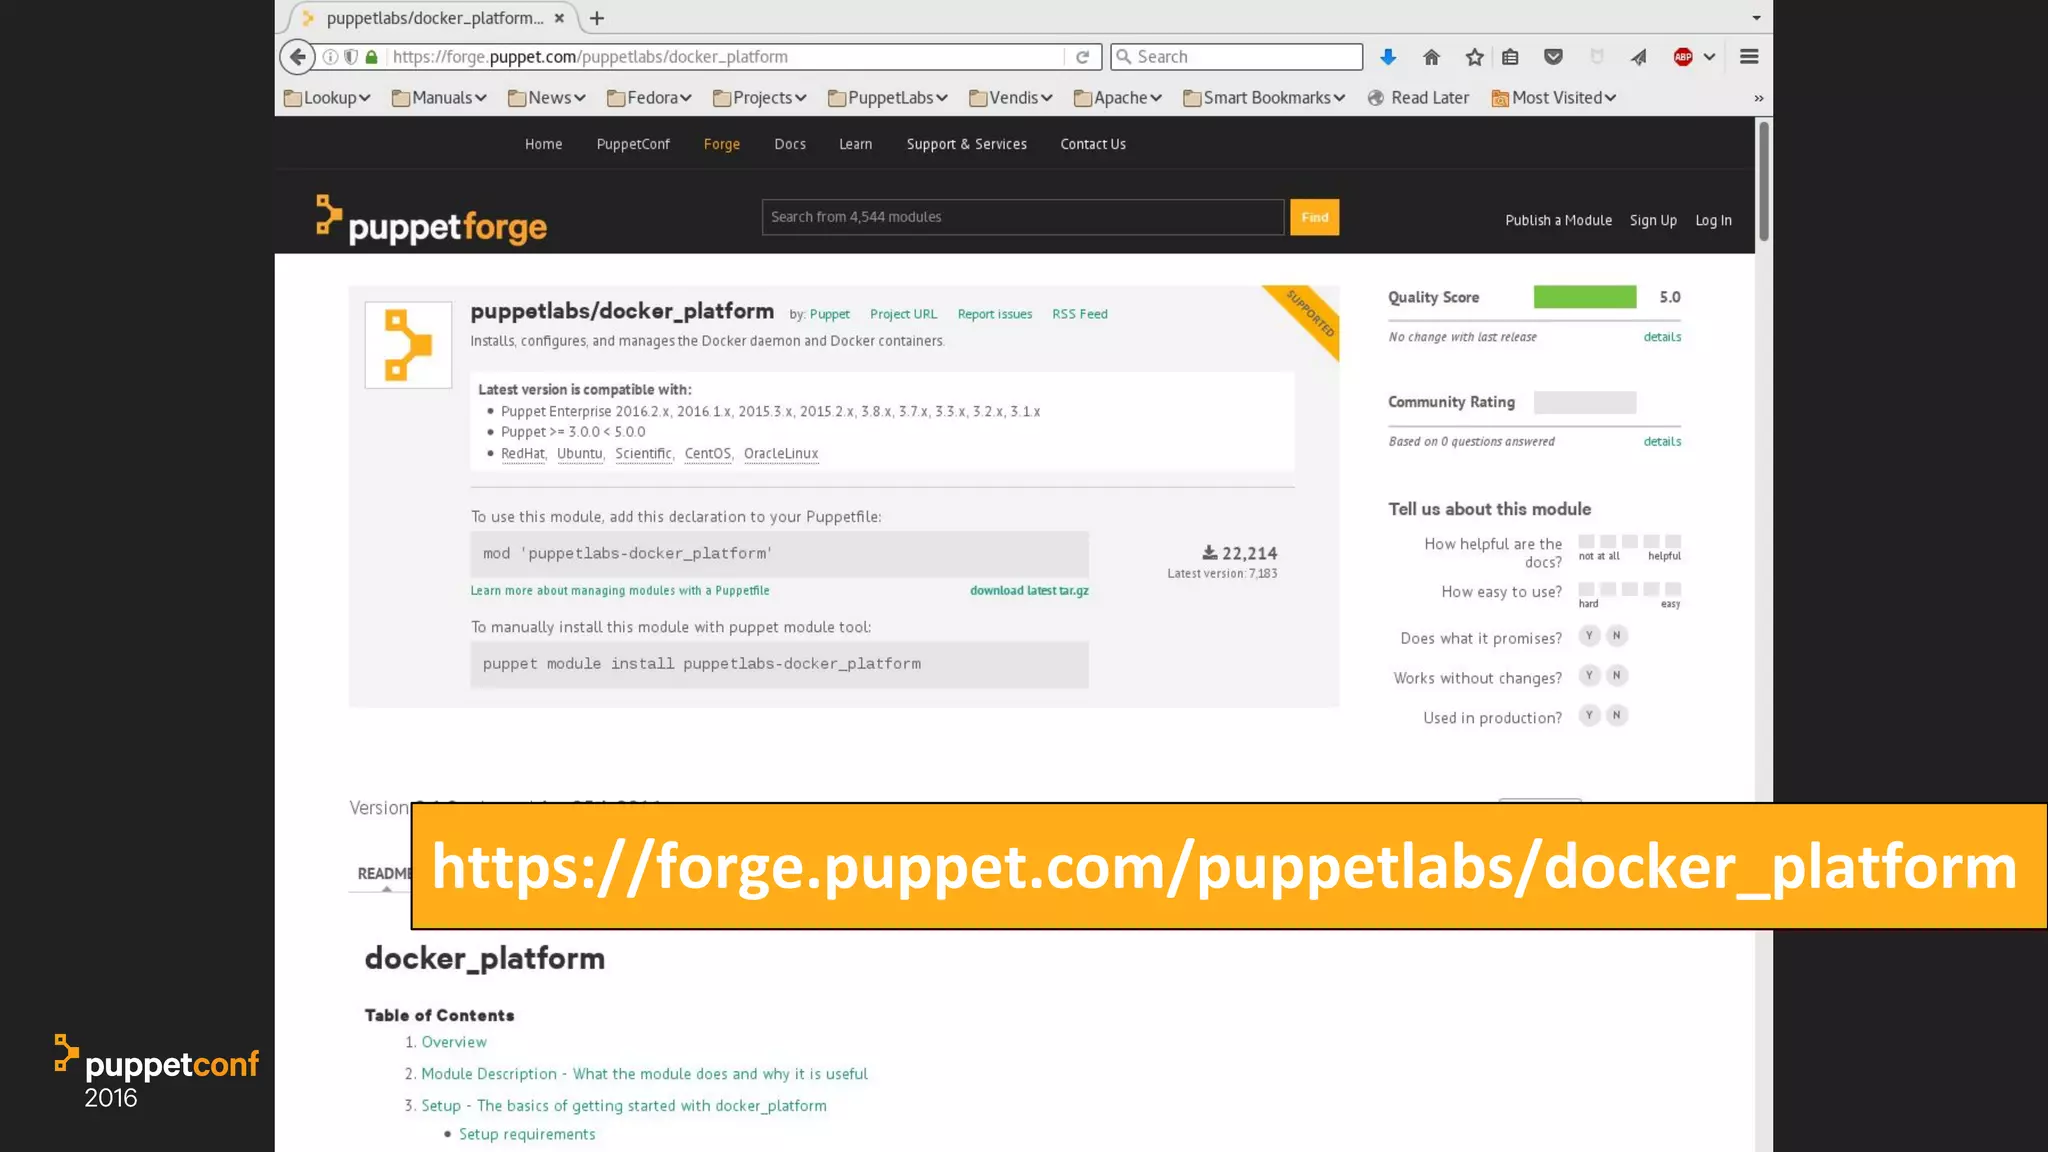Open the Firefox hamburger menu

[1749, 57]
